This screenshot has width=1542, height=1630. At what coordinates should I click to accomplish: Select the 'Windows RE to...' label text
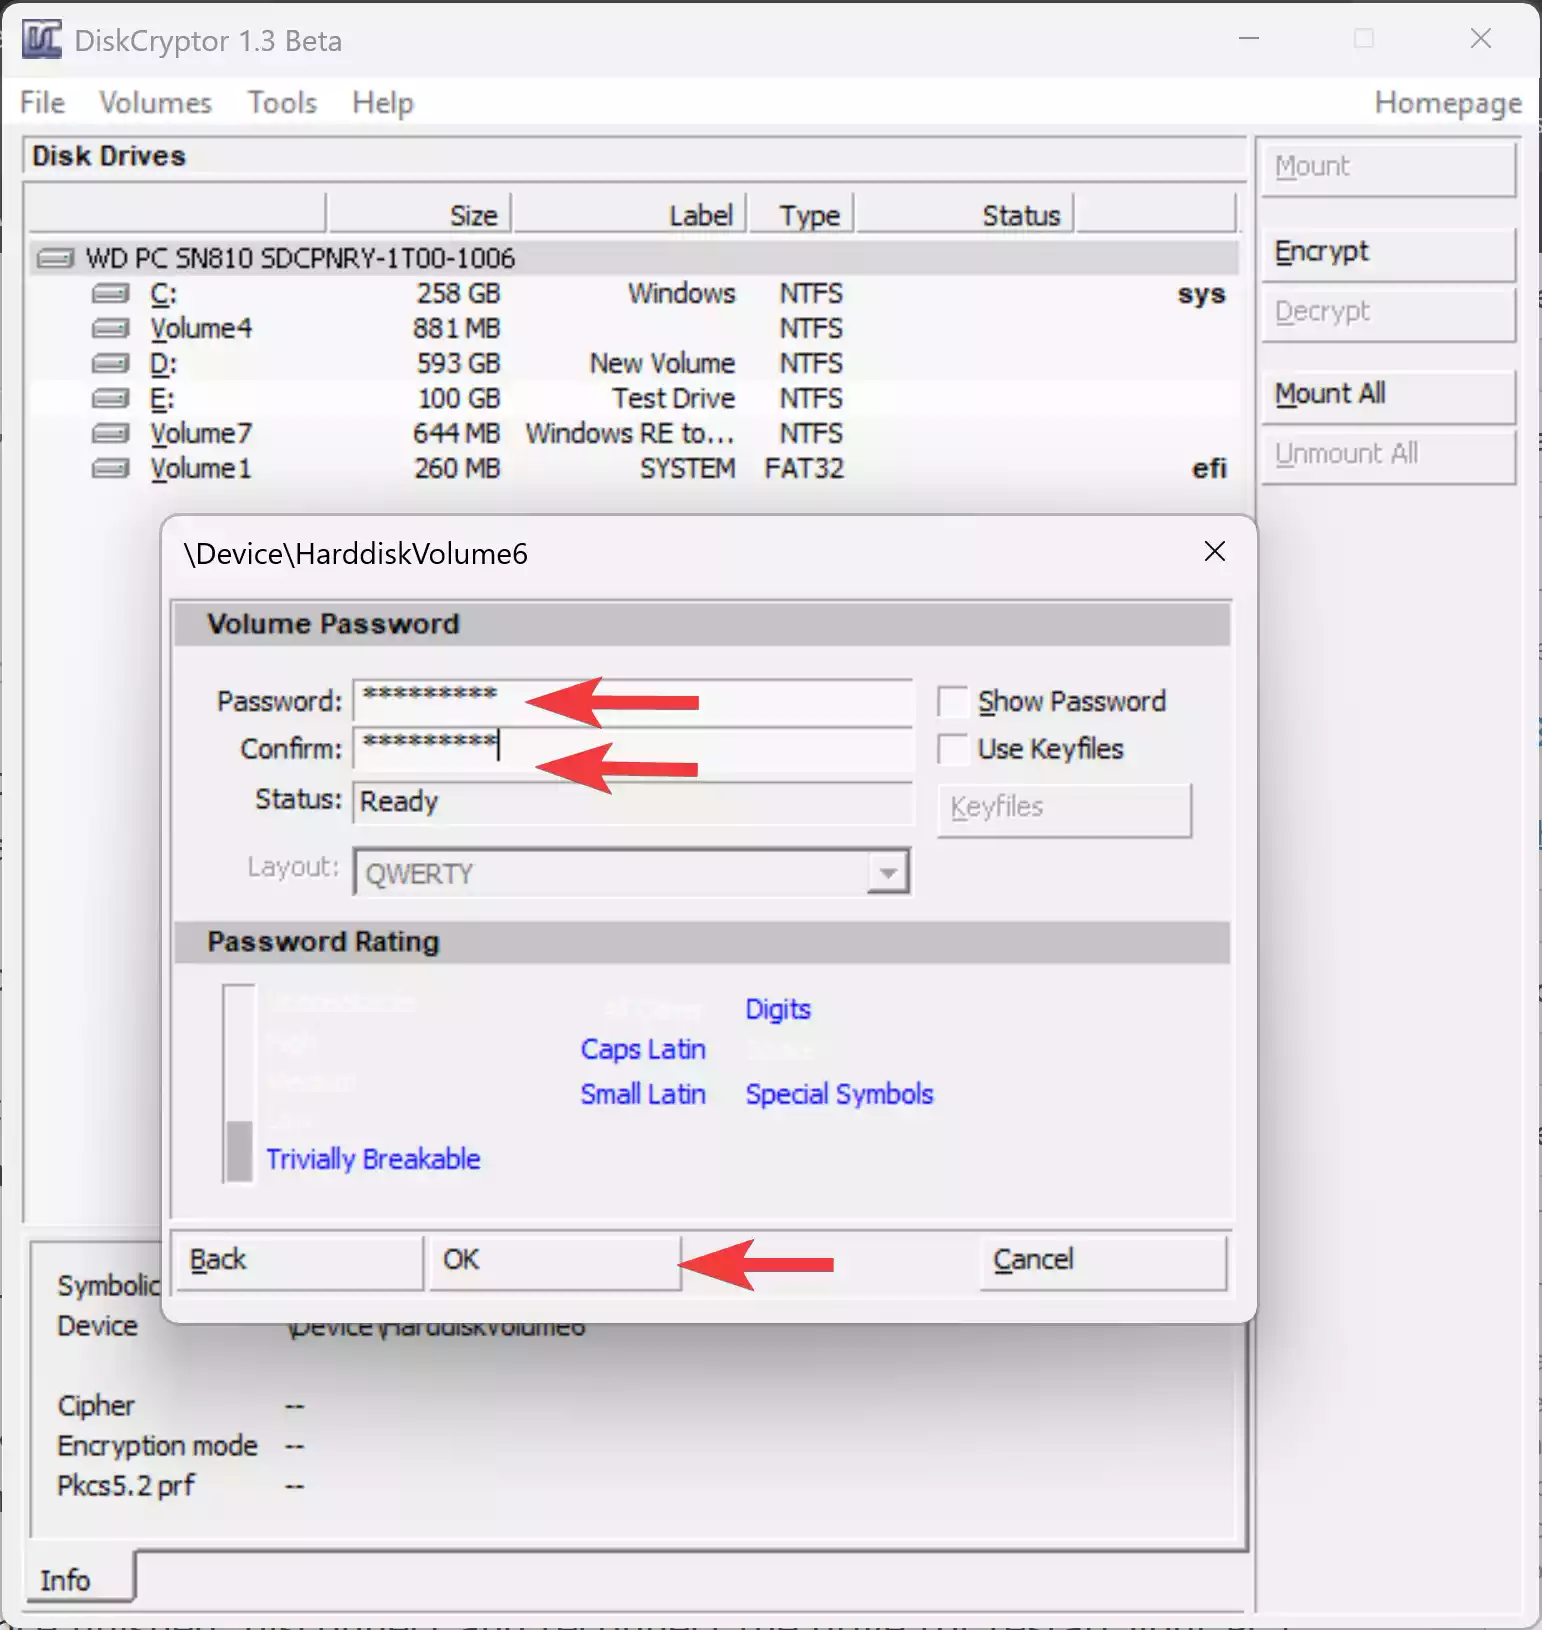[x=630, y=434]
